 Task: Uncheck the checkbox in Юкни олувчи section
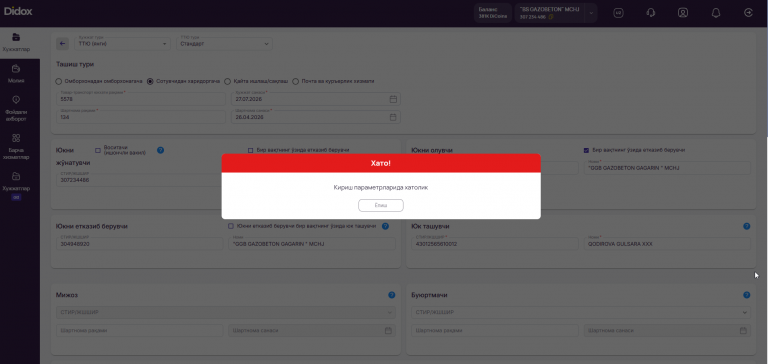pyautogui.click(x=586, y=150)
